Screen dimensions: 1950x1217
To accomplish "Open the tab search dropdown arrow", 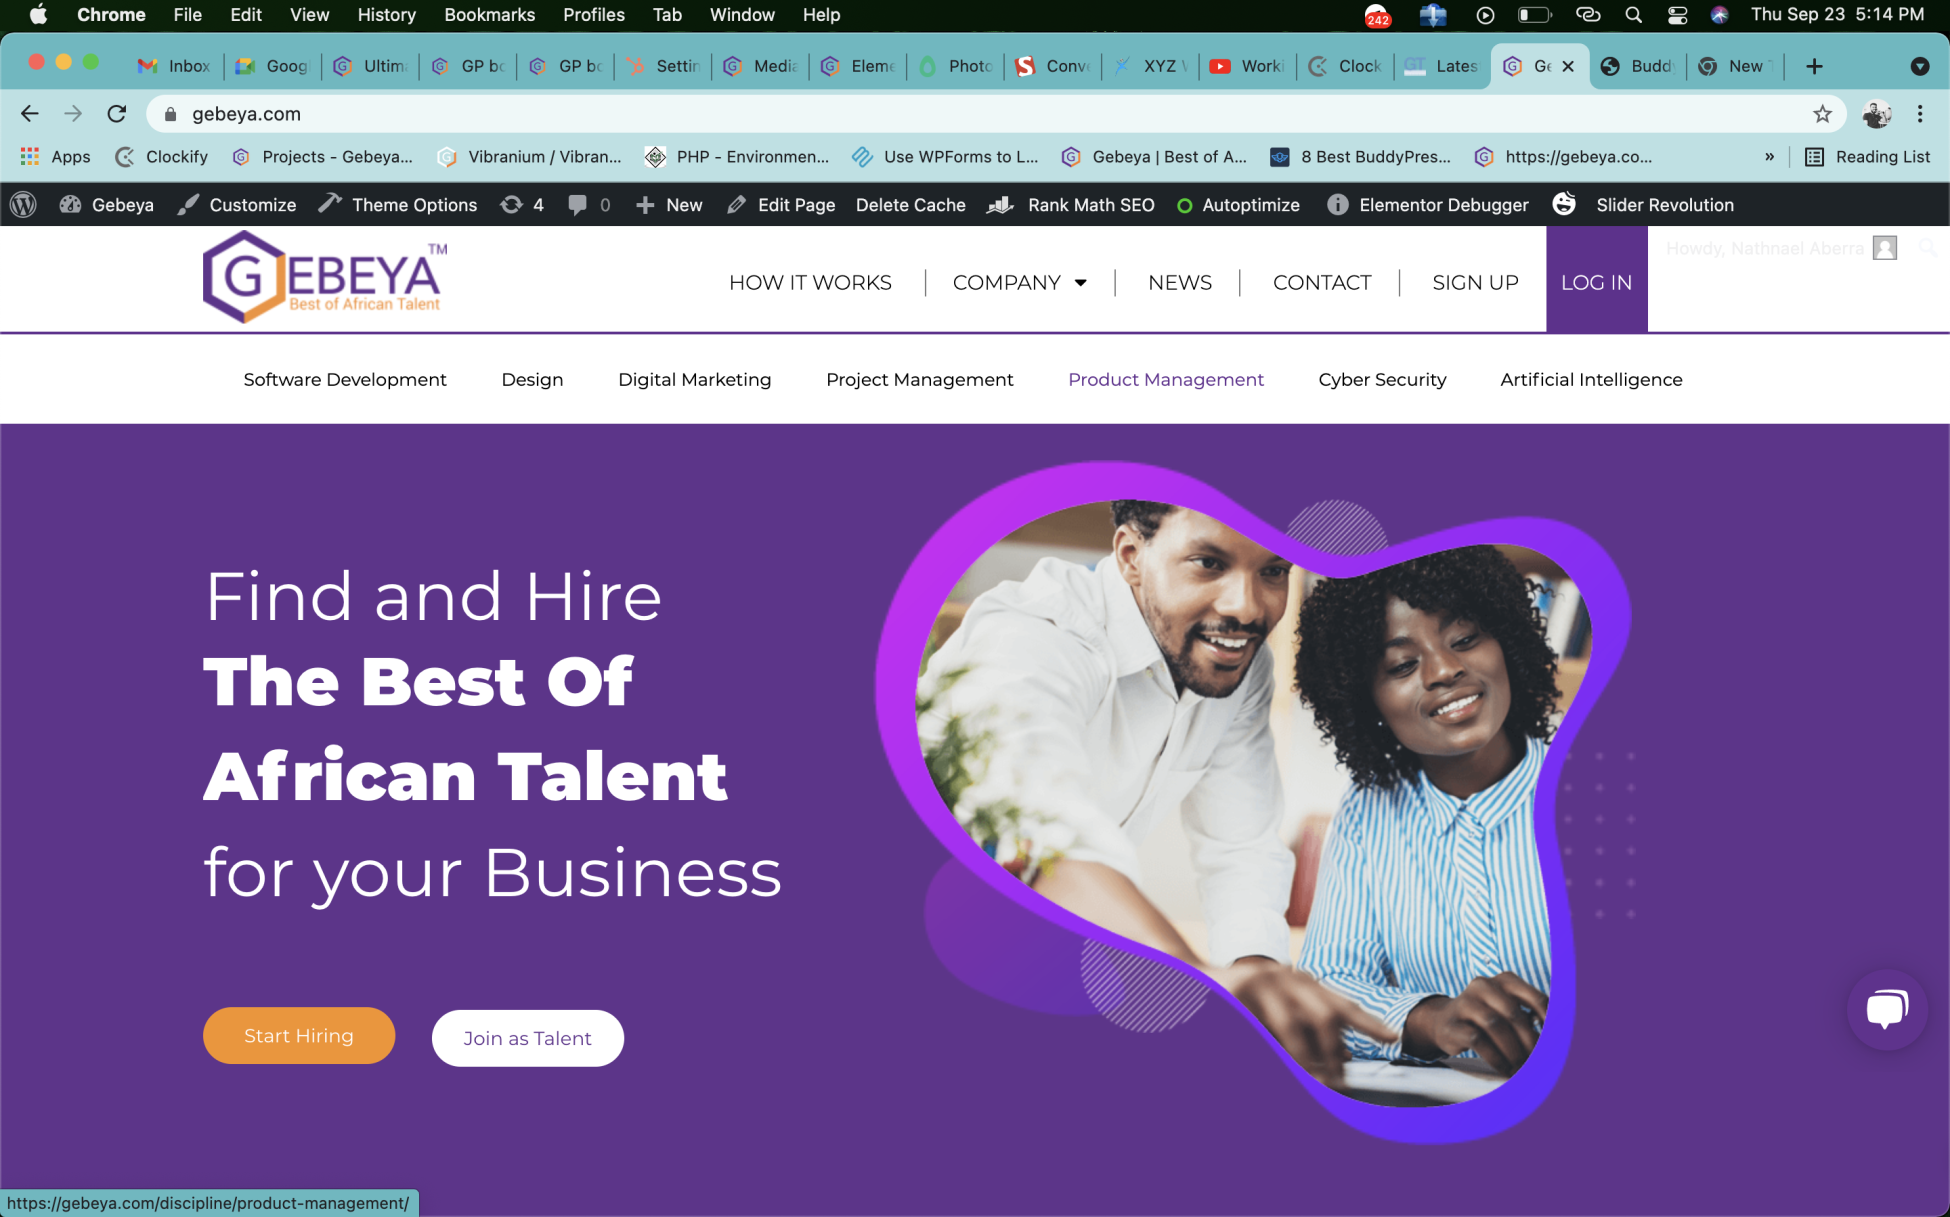I will point(1919,66).
